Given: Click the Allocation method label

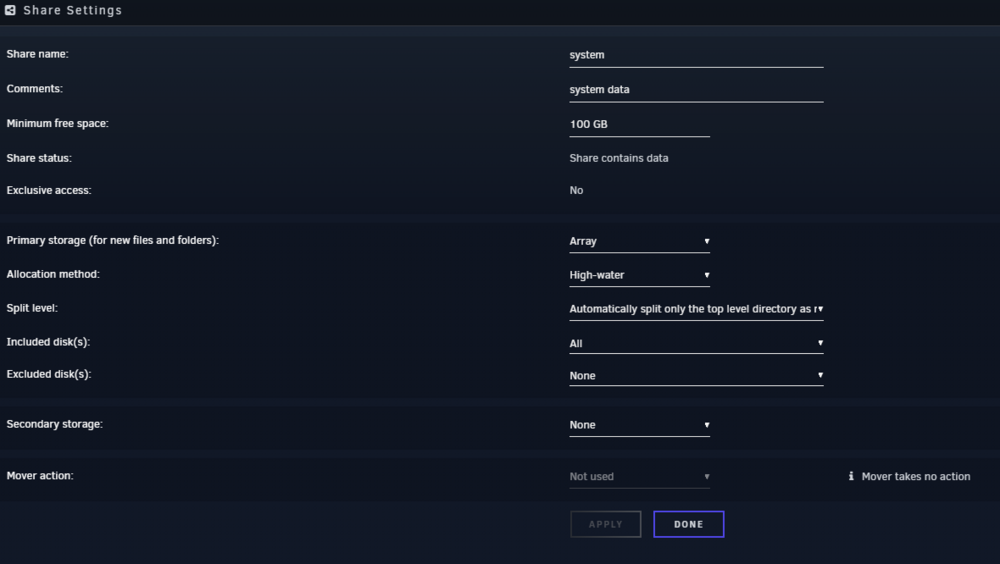Looking at the screenshot, I should pos(53,274).
